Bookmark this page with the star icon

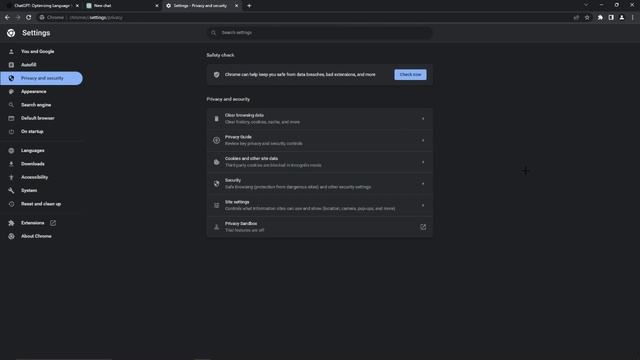point(587,18)
